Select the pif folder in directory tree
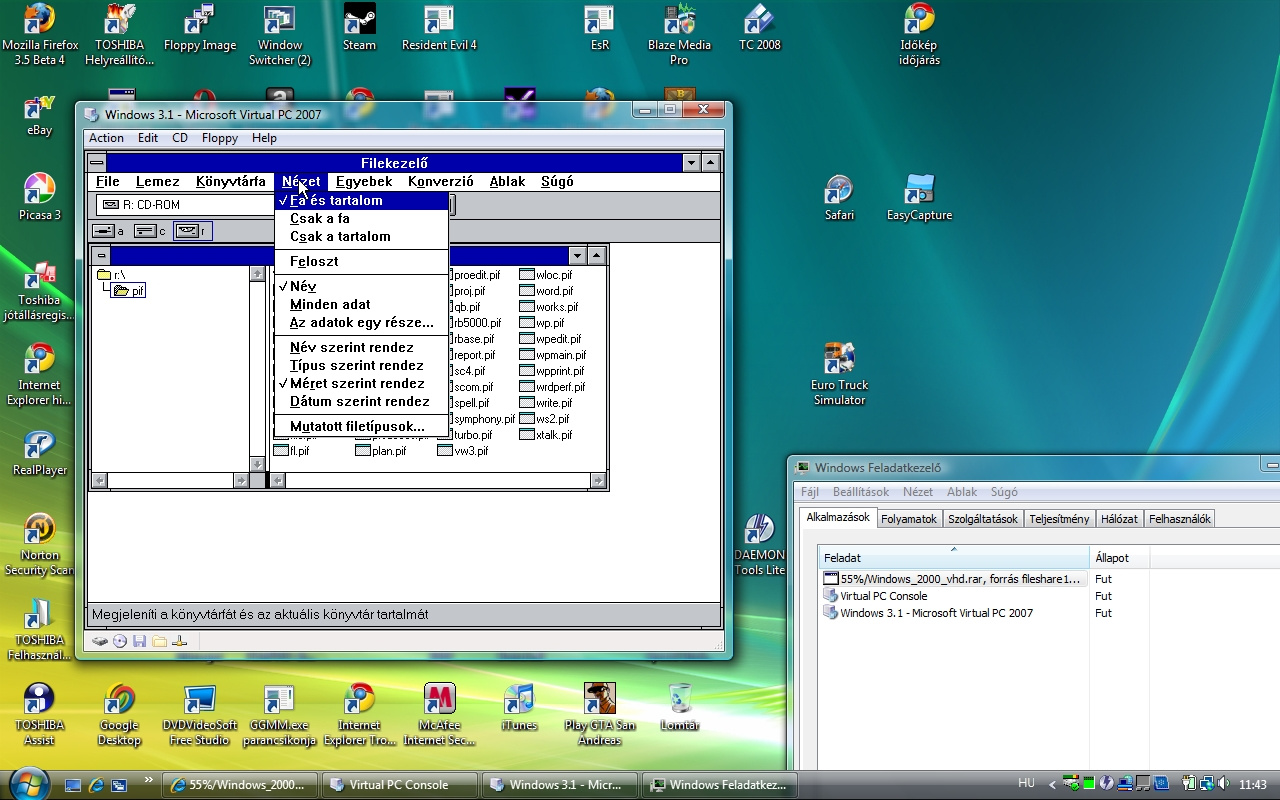Image resolution: width=1280 pixels, height=800 pixels. [x=130, y=291]
